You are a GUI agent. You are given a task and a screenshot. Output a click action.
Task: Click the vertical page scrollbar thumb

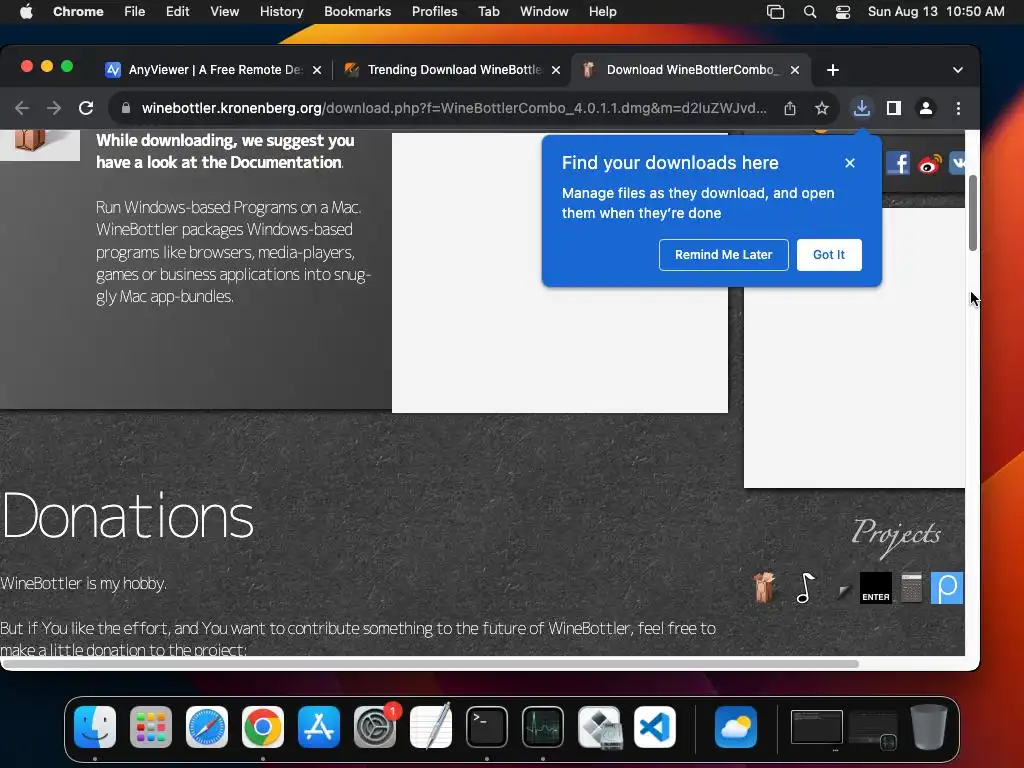[x=973, y=214]
